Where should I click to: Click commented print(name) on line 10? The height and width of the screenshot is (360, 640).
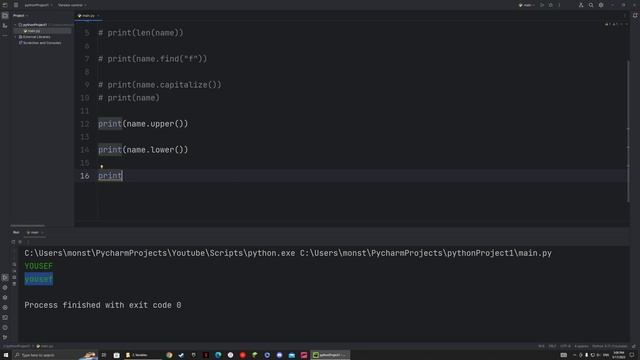(x=129, y=98)
